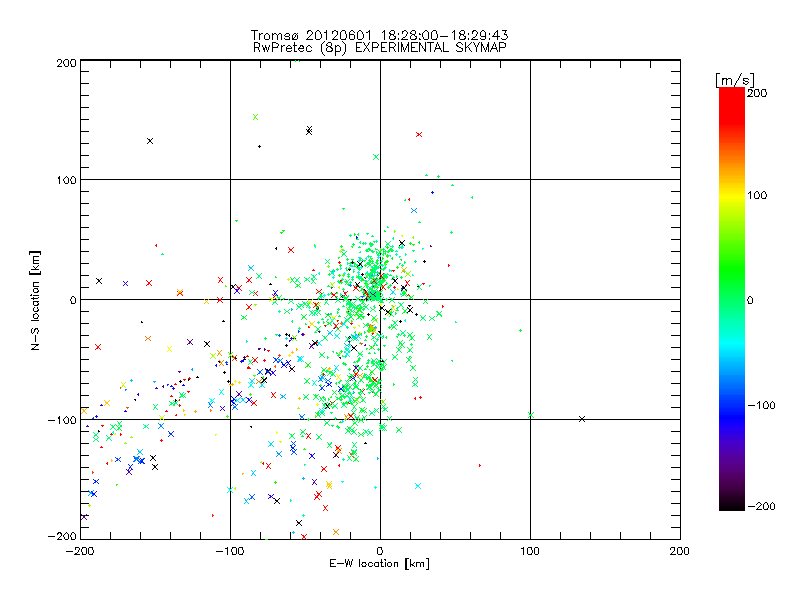Click the y-axis tick label -200

(62, 536)
